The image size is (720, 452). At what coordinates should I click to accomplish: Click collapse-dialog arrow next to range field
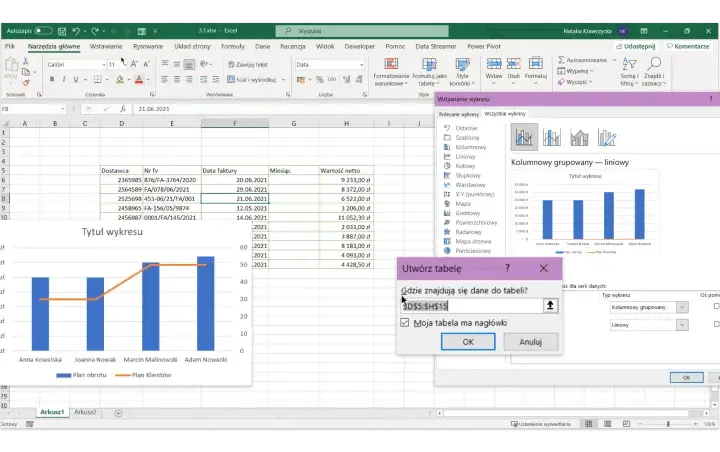pyautogui.click(x=550, y=306)
